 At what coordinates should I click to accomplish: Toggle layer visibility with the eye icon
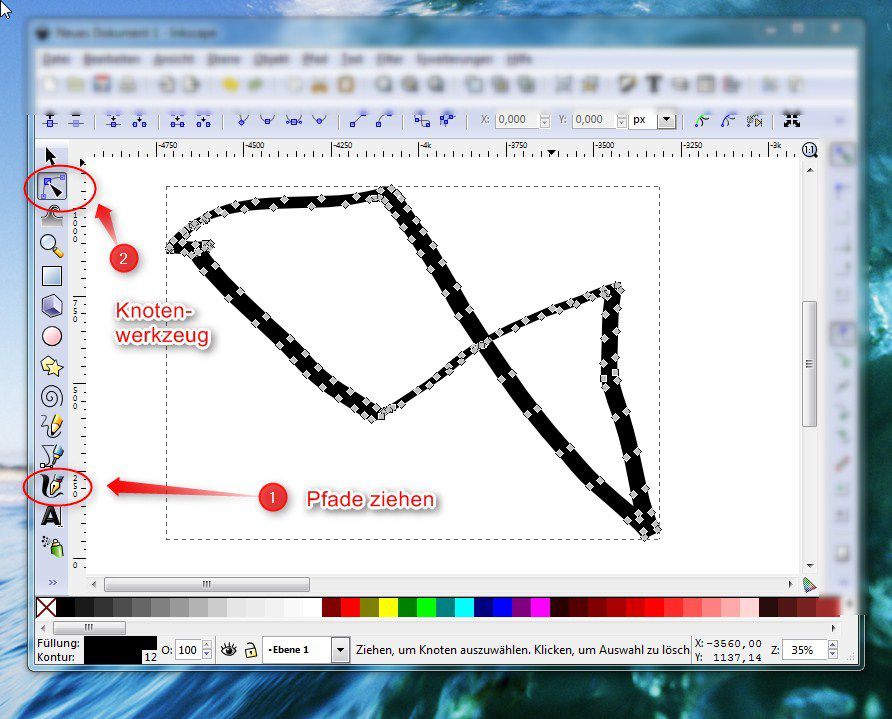point(228,650)
